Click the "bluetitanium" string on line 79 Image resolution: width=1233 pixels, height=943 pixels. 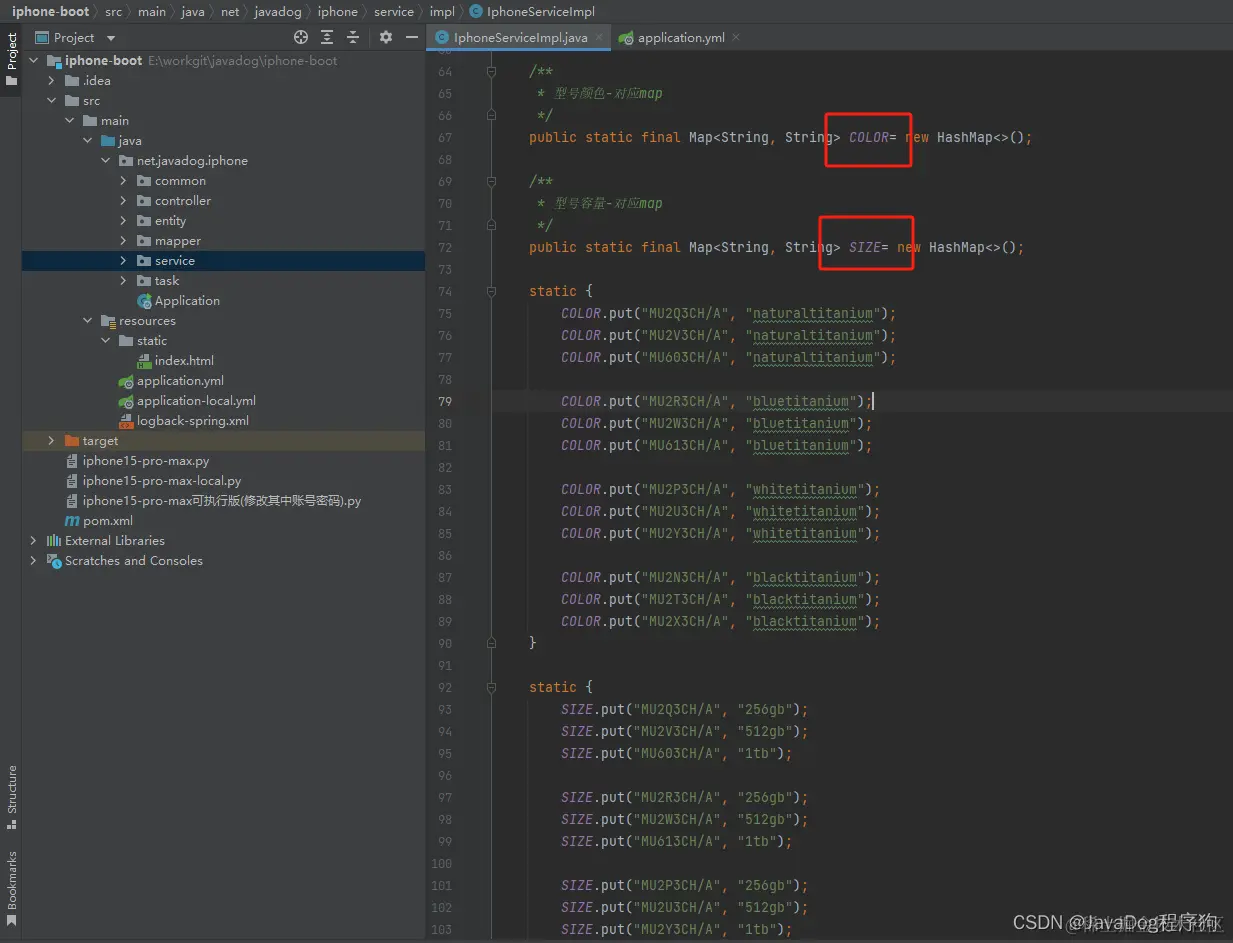801,402
